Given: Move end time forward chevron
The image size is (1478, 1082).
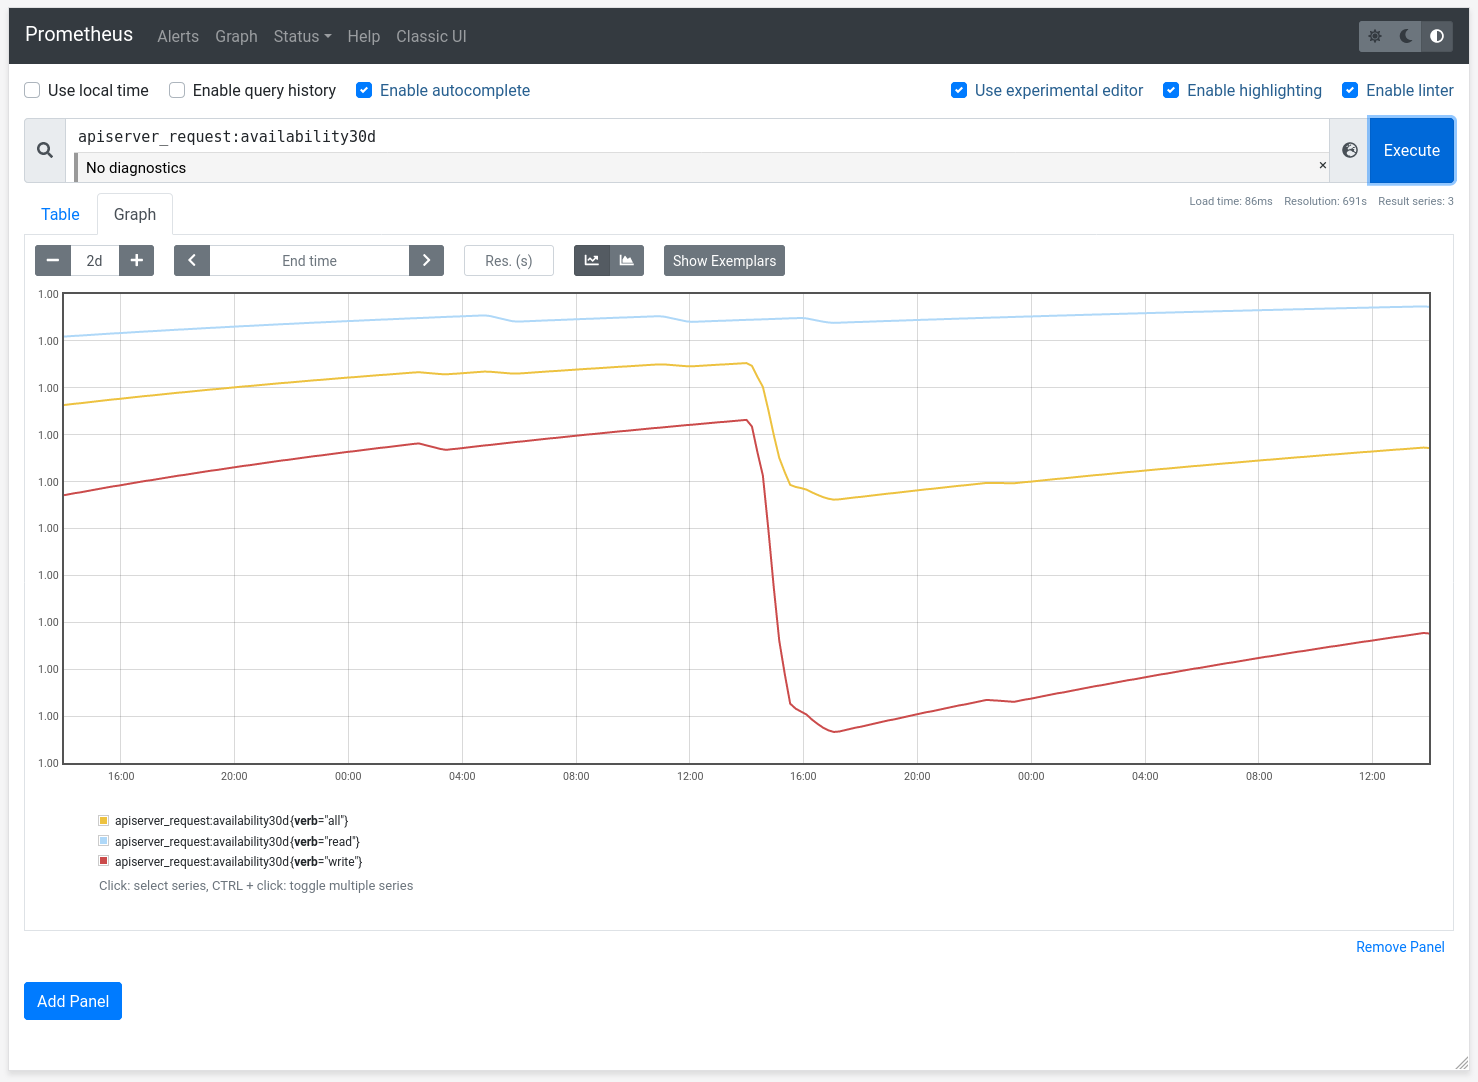Looking at the screenshot, I should 426,260.
